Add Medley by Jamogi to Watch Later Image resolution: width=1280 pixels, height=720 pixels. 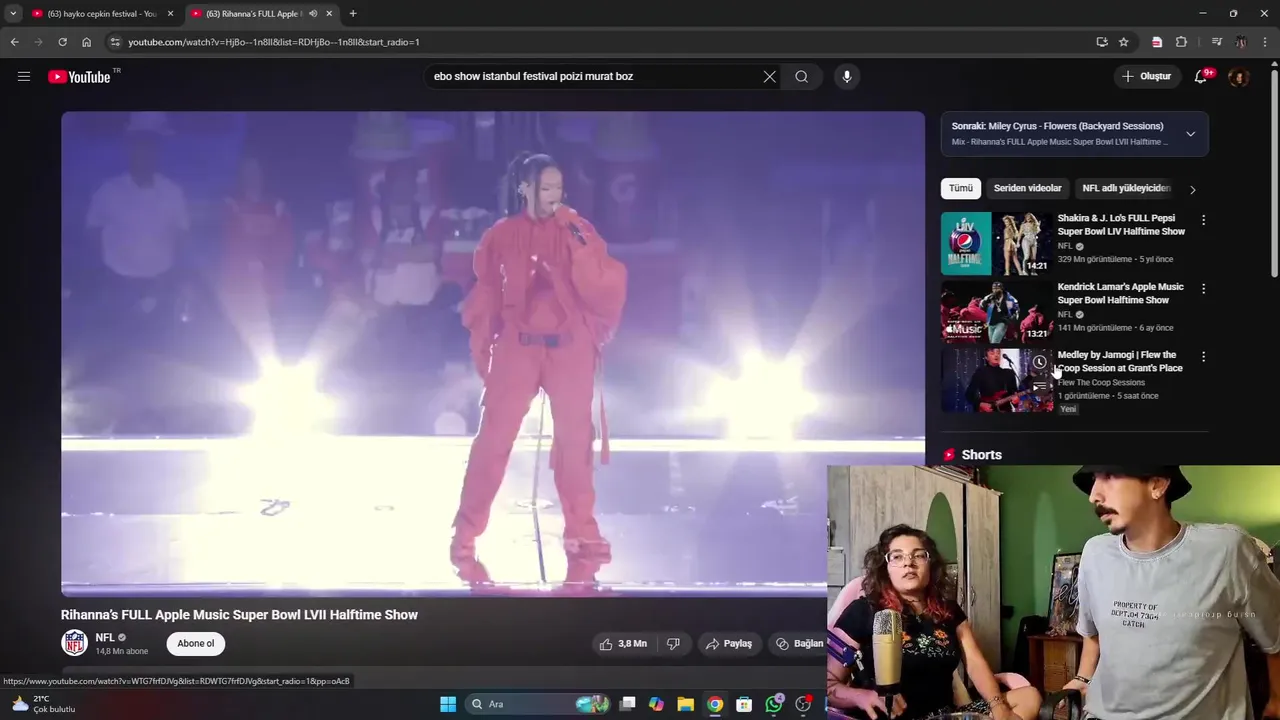tap(1039, 362)
